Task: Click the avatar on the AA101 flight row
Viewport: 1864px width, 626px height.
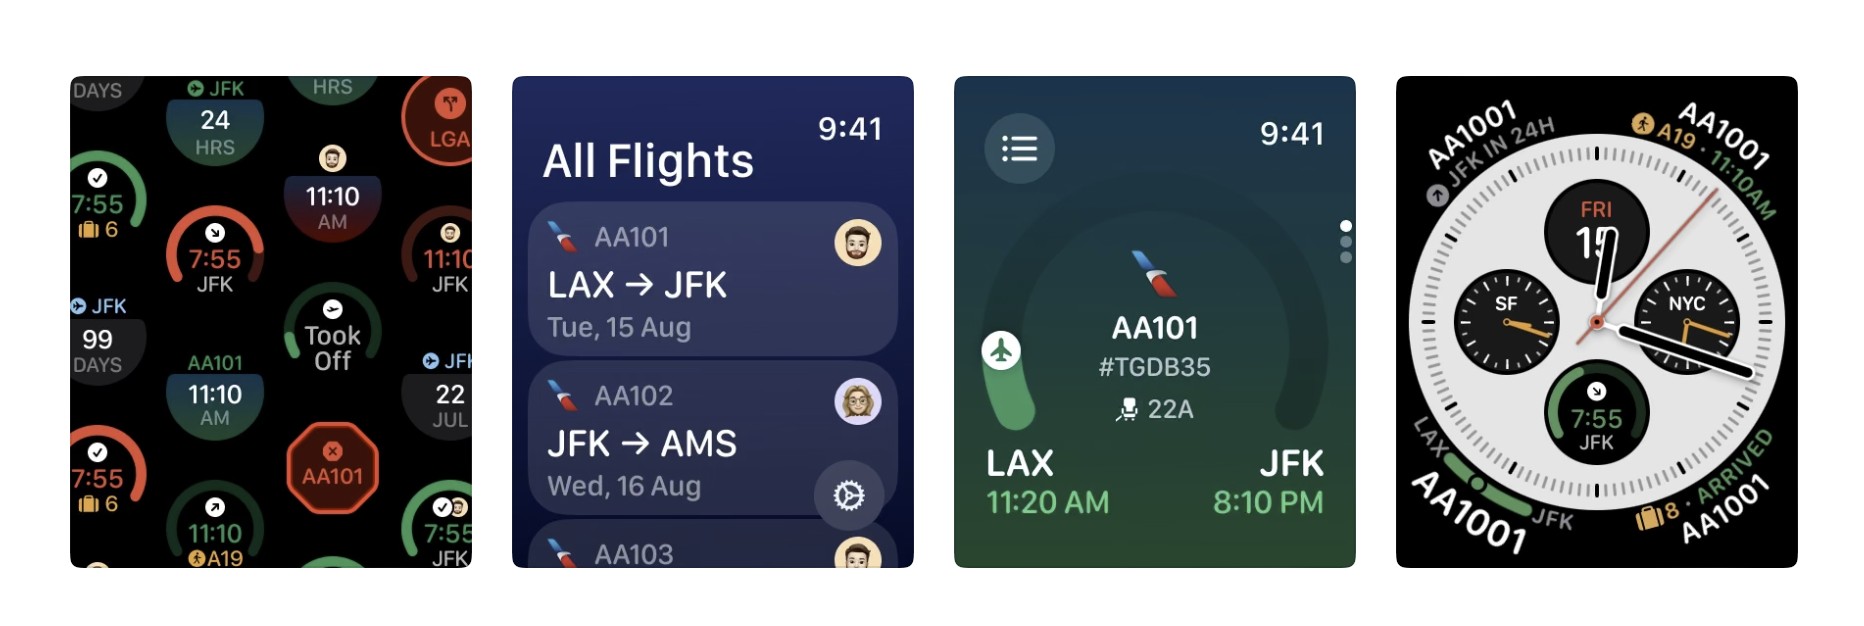Action: click(x=857, y=243)
